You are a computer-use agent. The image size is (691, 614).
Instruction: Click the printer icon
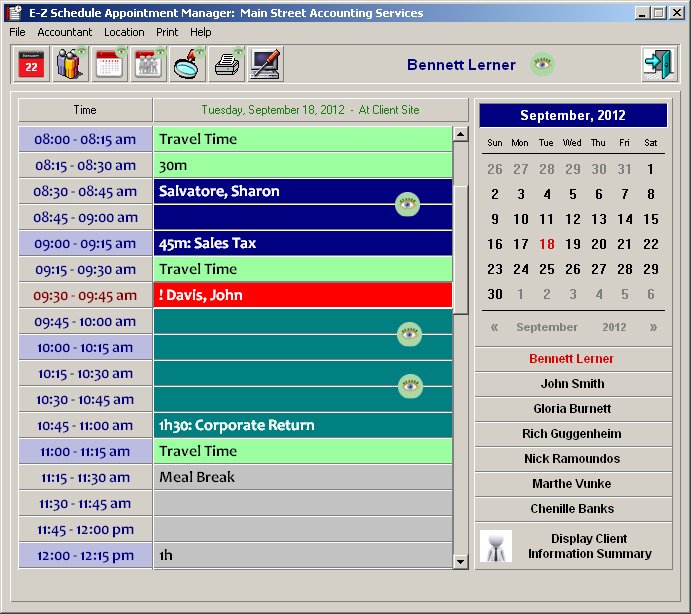pyautogui.click(x=227, y=65)
